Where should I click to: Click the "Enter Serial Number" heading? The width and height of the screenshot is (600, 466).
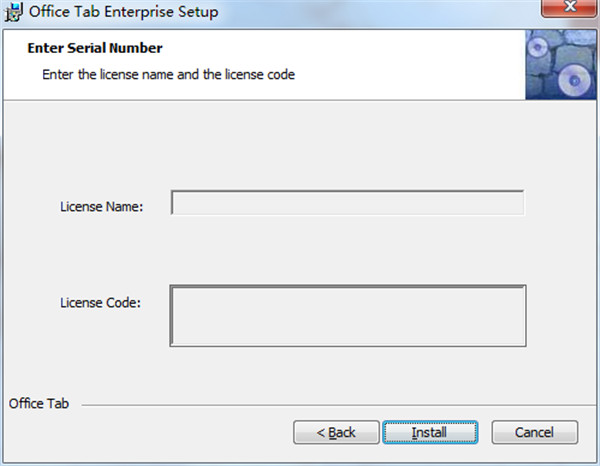pos(95,48)
